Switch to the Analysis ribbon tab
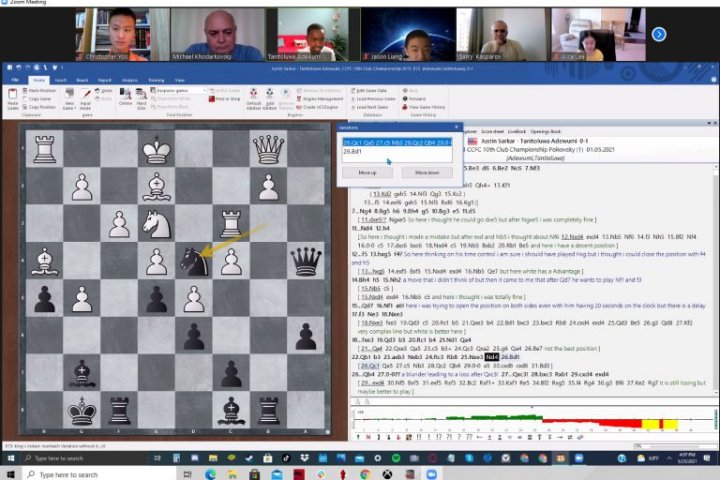The height and width of the screenshot is (480, 720). [x=128, y=79]
